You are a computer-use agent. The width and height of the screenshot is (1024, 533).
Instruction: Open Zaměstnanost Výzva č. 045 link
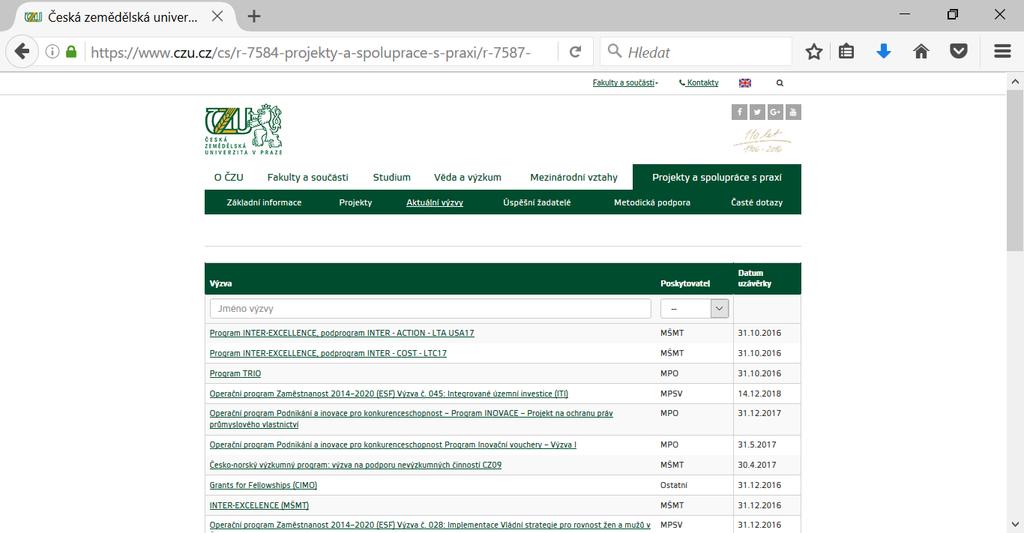click(389, 394)
